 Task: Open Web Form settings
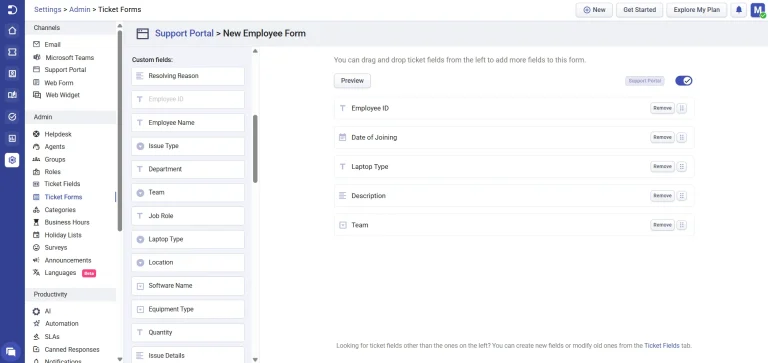click(x=59, y=83)
